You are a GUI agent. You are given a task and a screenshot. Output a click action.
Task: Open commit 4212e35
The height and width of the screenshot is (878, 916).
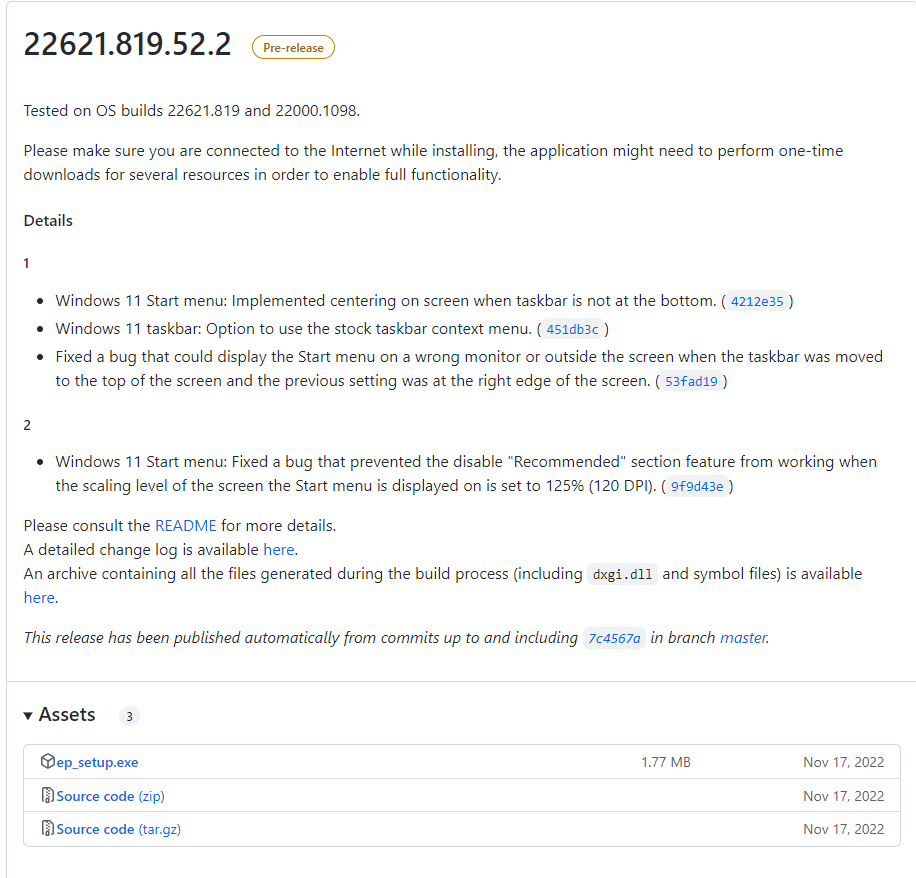(757, 301)
